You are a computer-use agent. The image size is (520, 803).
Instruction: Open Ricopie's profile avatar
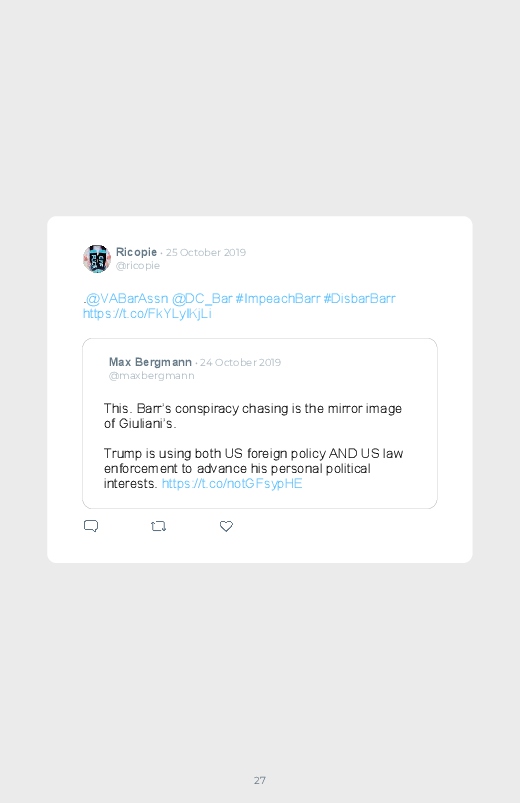click(x=97, y=259)
